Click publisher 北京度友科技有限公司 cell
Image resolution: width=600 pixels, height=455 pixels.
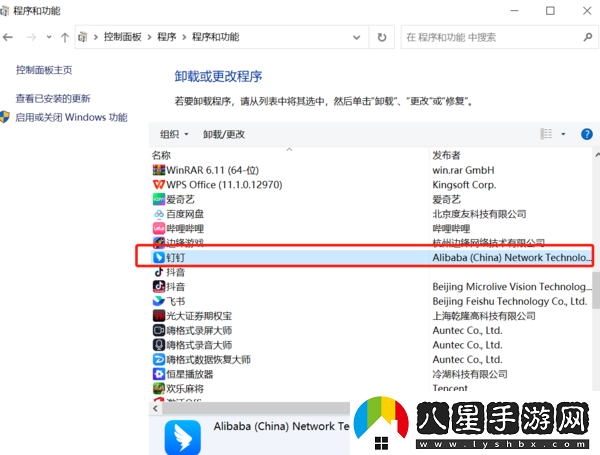(x=479, y=214)
